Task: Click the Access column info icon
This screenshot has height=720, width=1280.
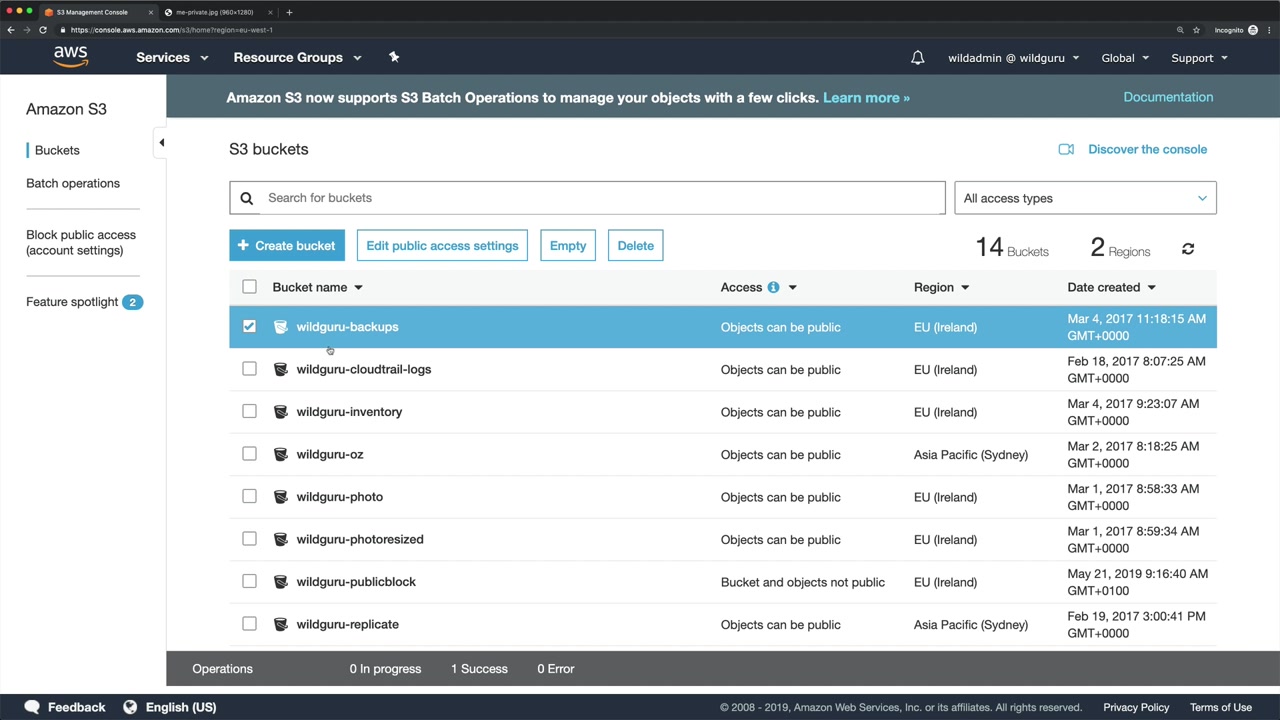Action: point(773,287)
